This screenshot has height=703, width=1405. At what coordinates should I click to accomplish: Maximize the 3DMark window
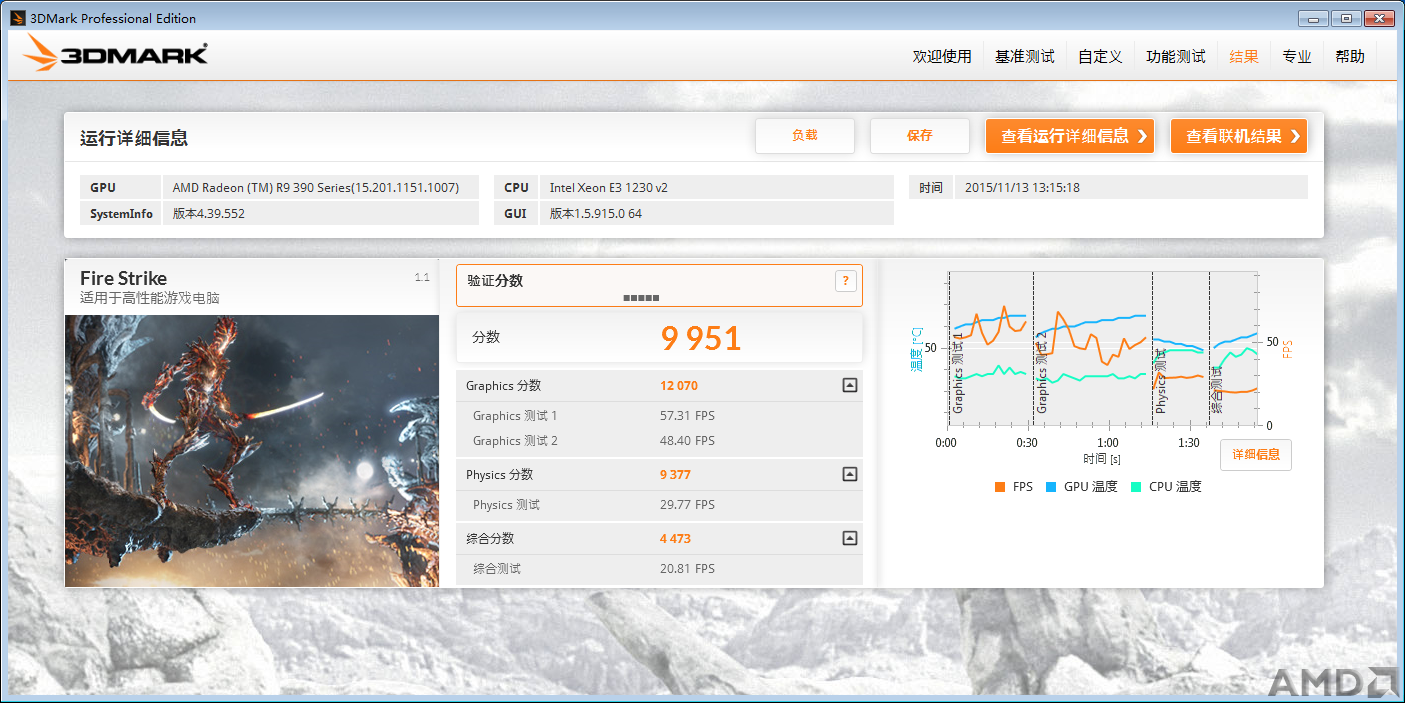click(1347, 18)
